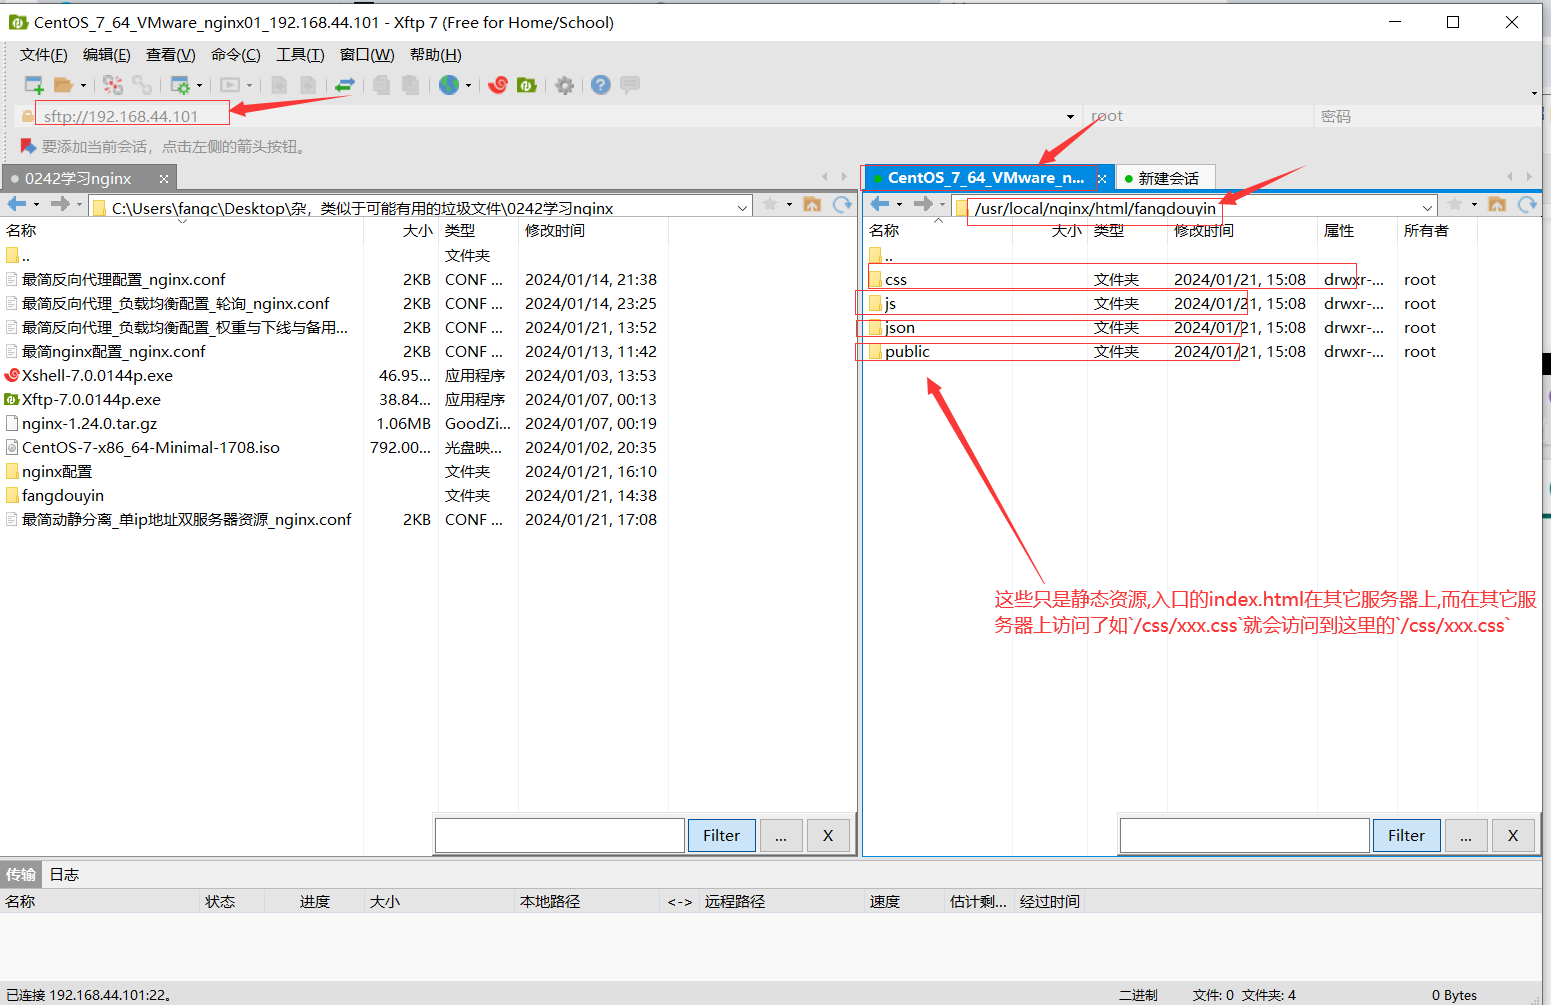Go to parent folder in local pane
This screenshot has width=1551, height=1005.
[x=812, y=204]
